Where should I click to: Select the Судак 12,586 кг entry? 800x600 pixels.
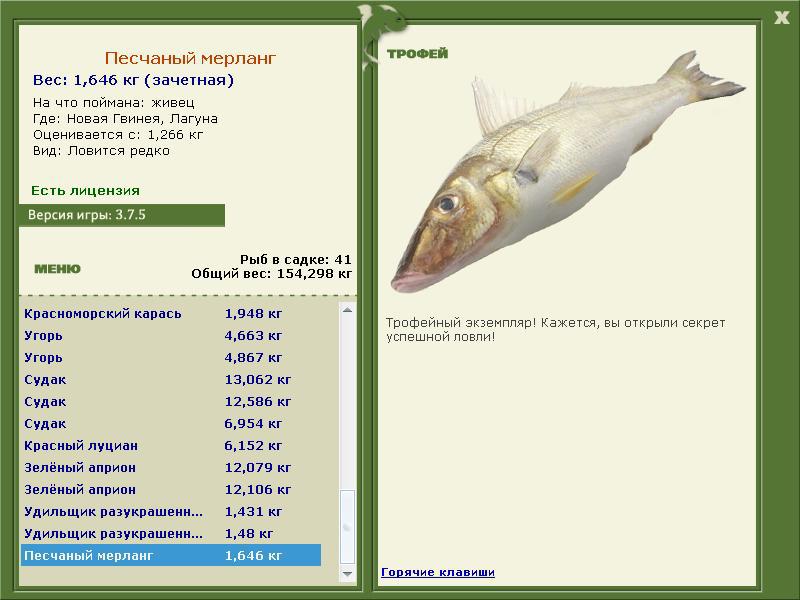[171, 402]
